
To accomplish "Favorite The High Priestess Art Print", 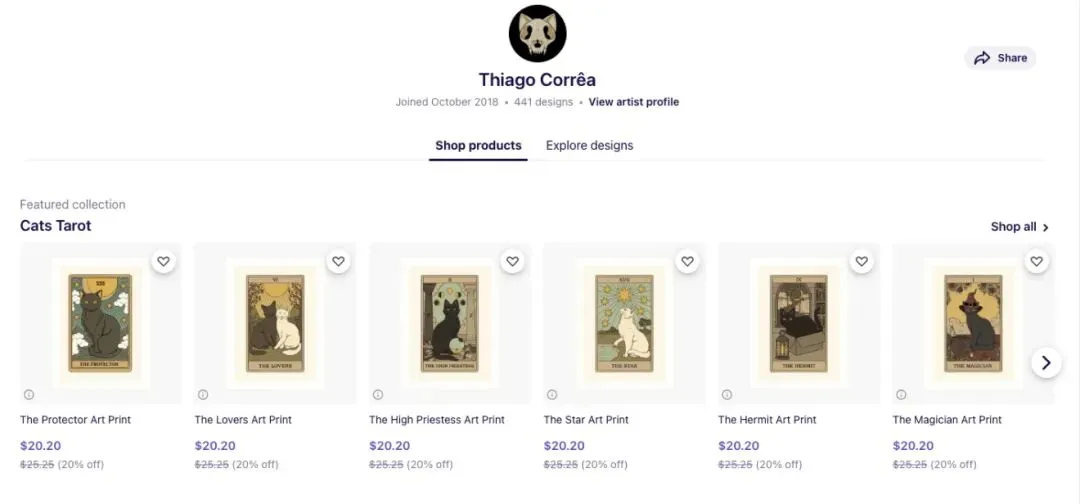I will coord(513,261).
